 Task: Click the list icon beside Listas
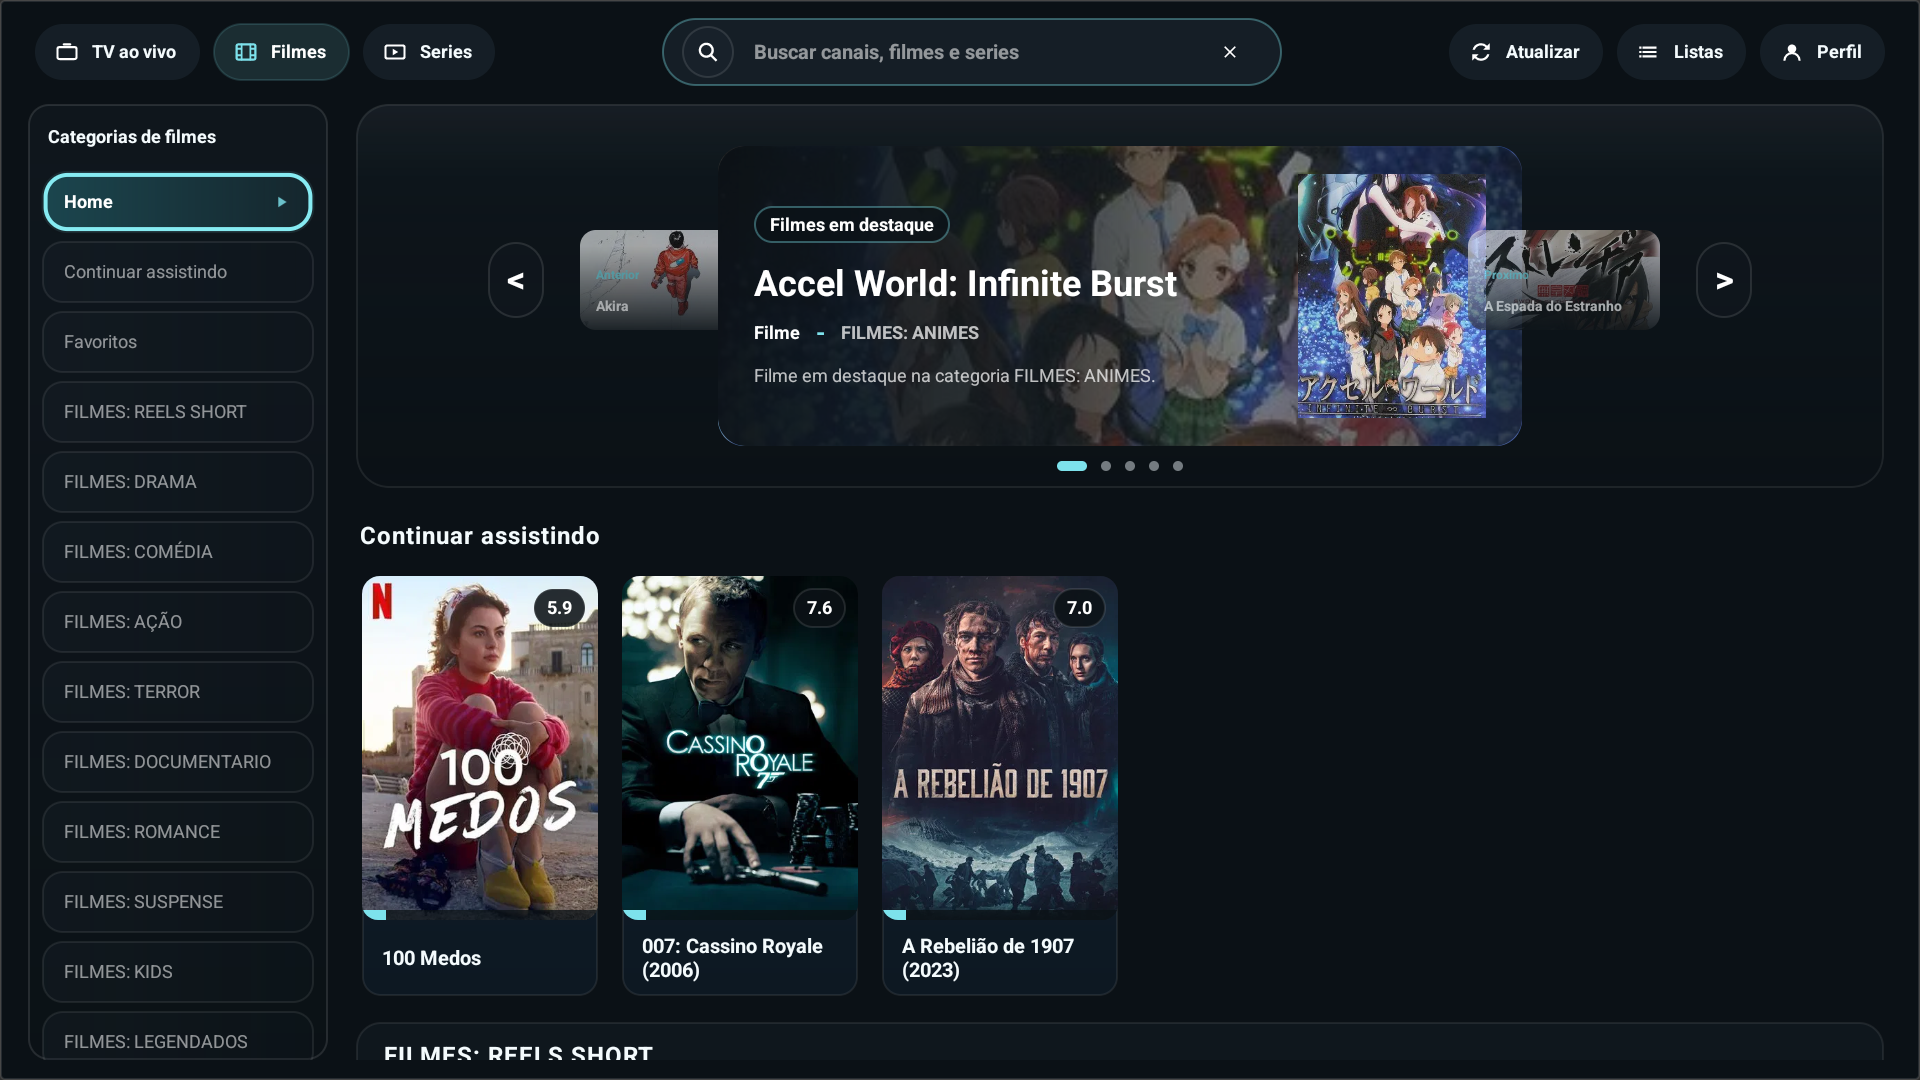[x=1648, y=52]
